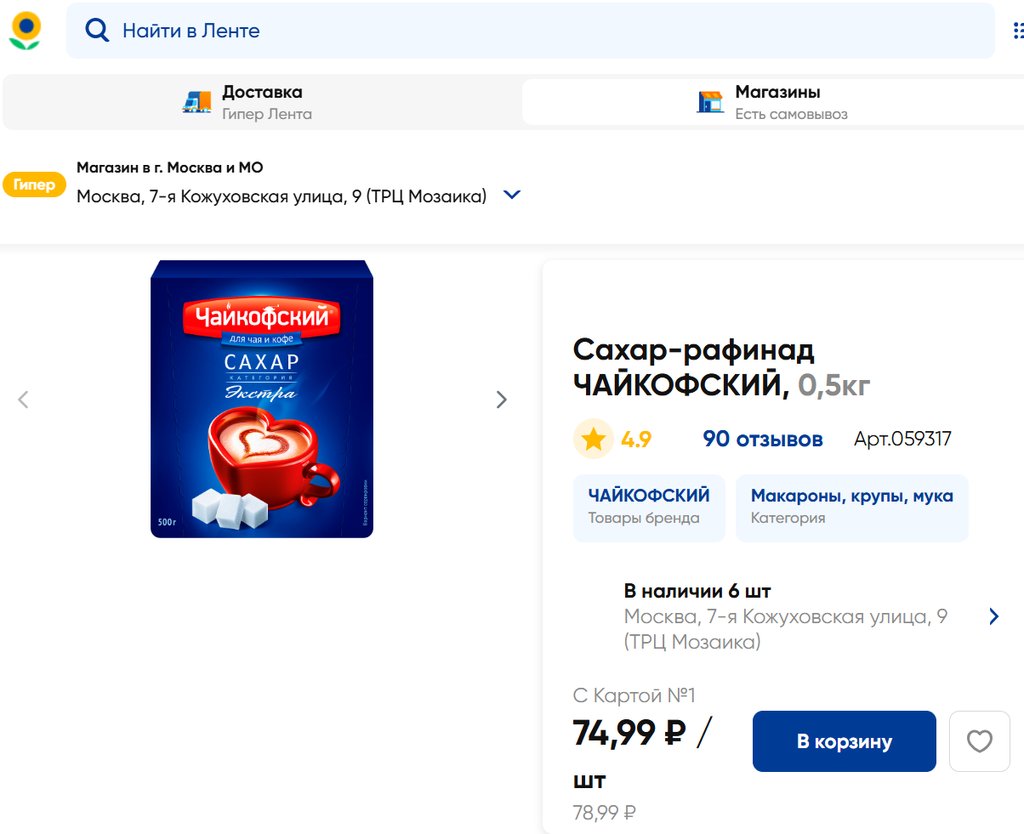1024x834 pixels.
Task: Open the 90 отзывов reviews link
Action: (x=762, y=439)
